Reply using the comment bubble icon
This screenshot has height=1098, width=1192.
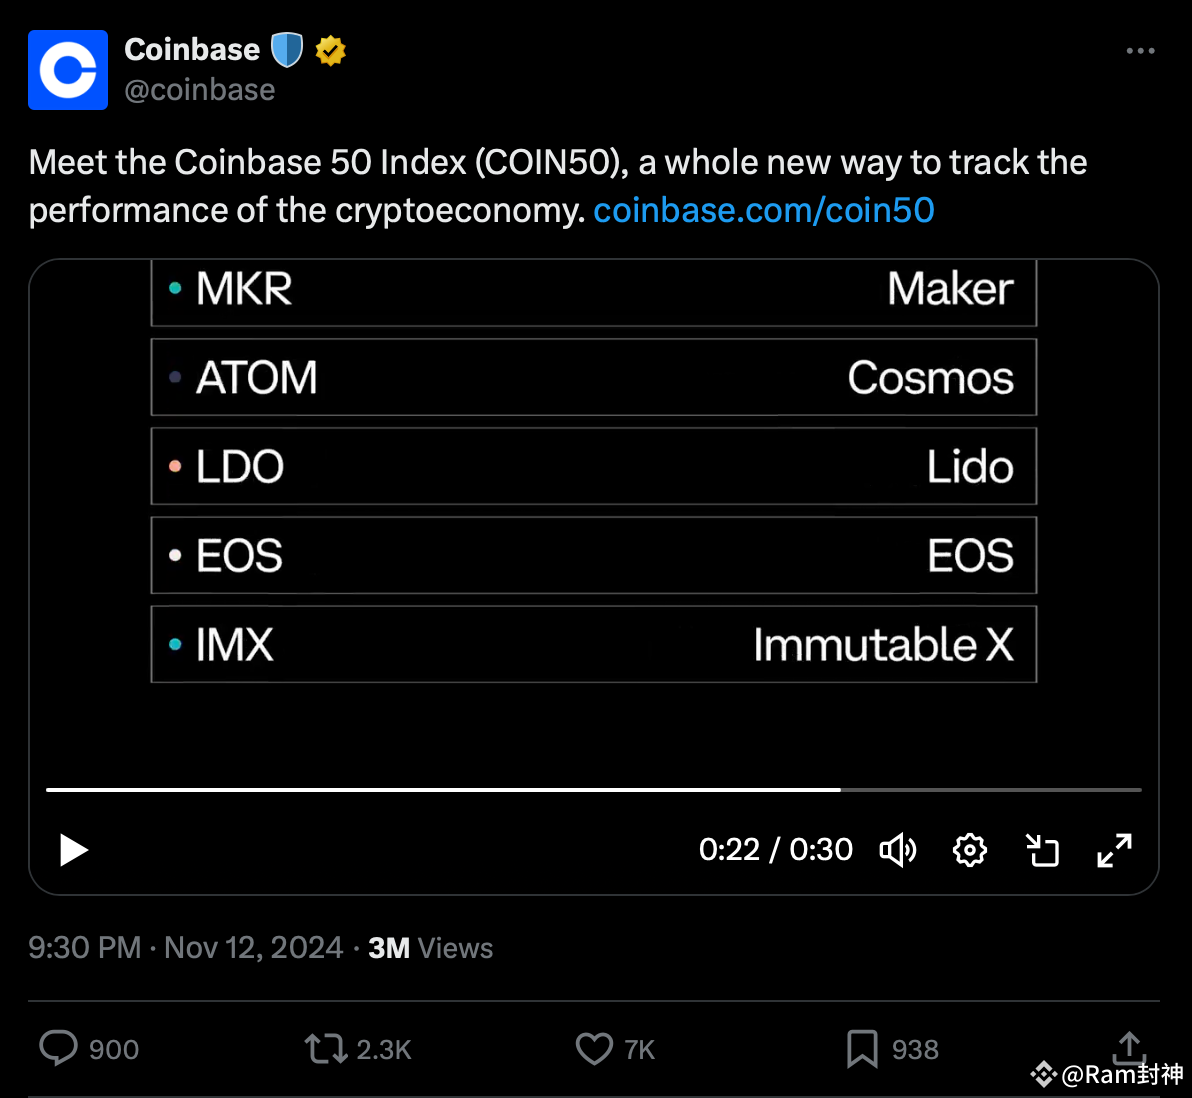point(59,1048)
